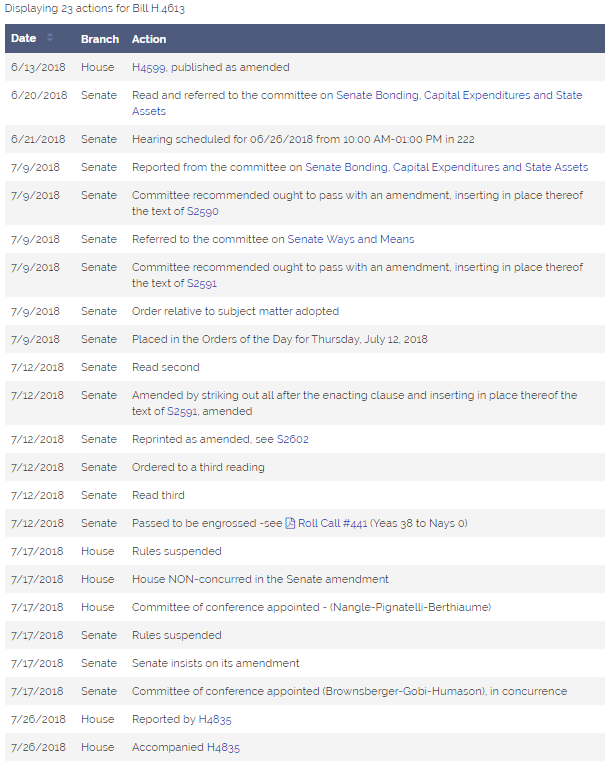The width and height of the screenshot is (614, 773).
Task: Open the S2602 reprinted bill link
Action: [292, 440]
